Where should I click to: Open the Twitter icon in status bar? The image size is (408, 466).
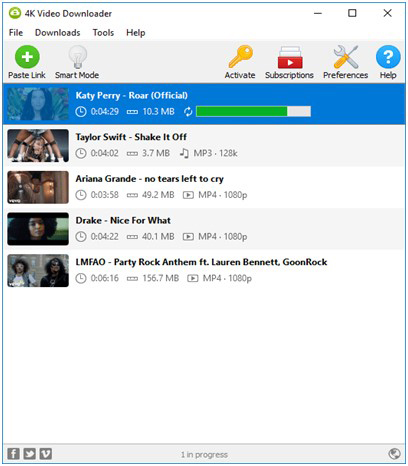pos(30,454)
